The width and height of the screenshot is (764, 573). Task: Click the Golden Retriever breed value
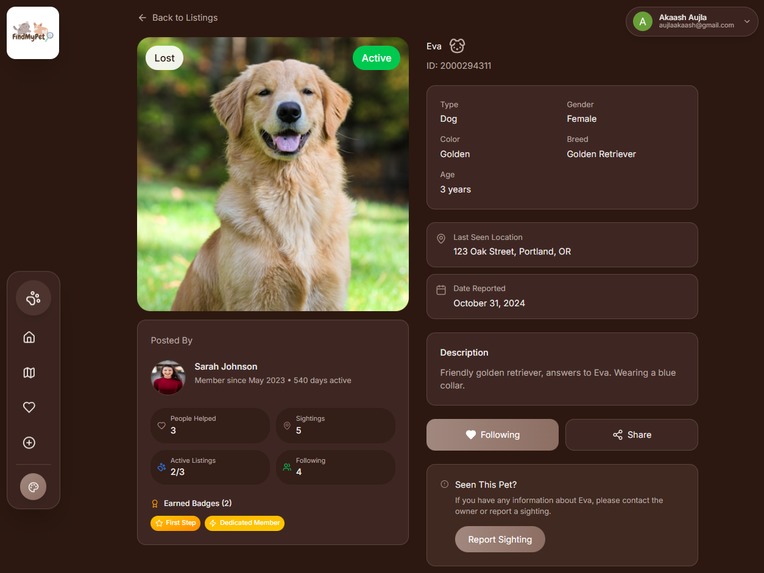point(601,154)
